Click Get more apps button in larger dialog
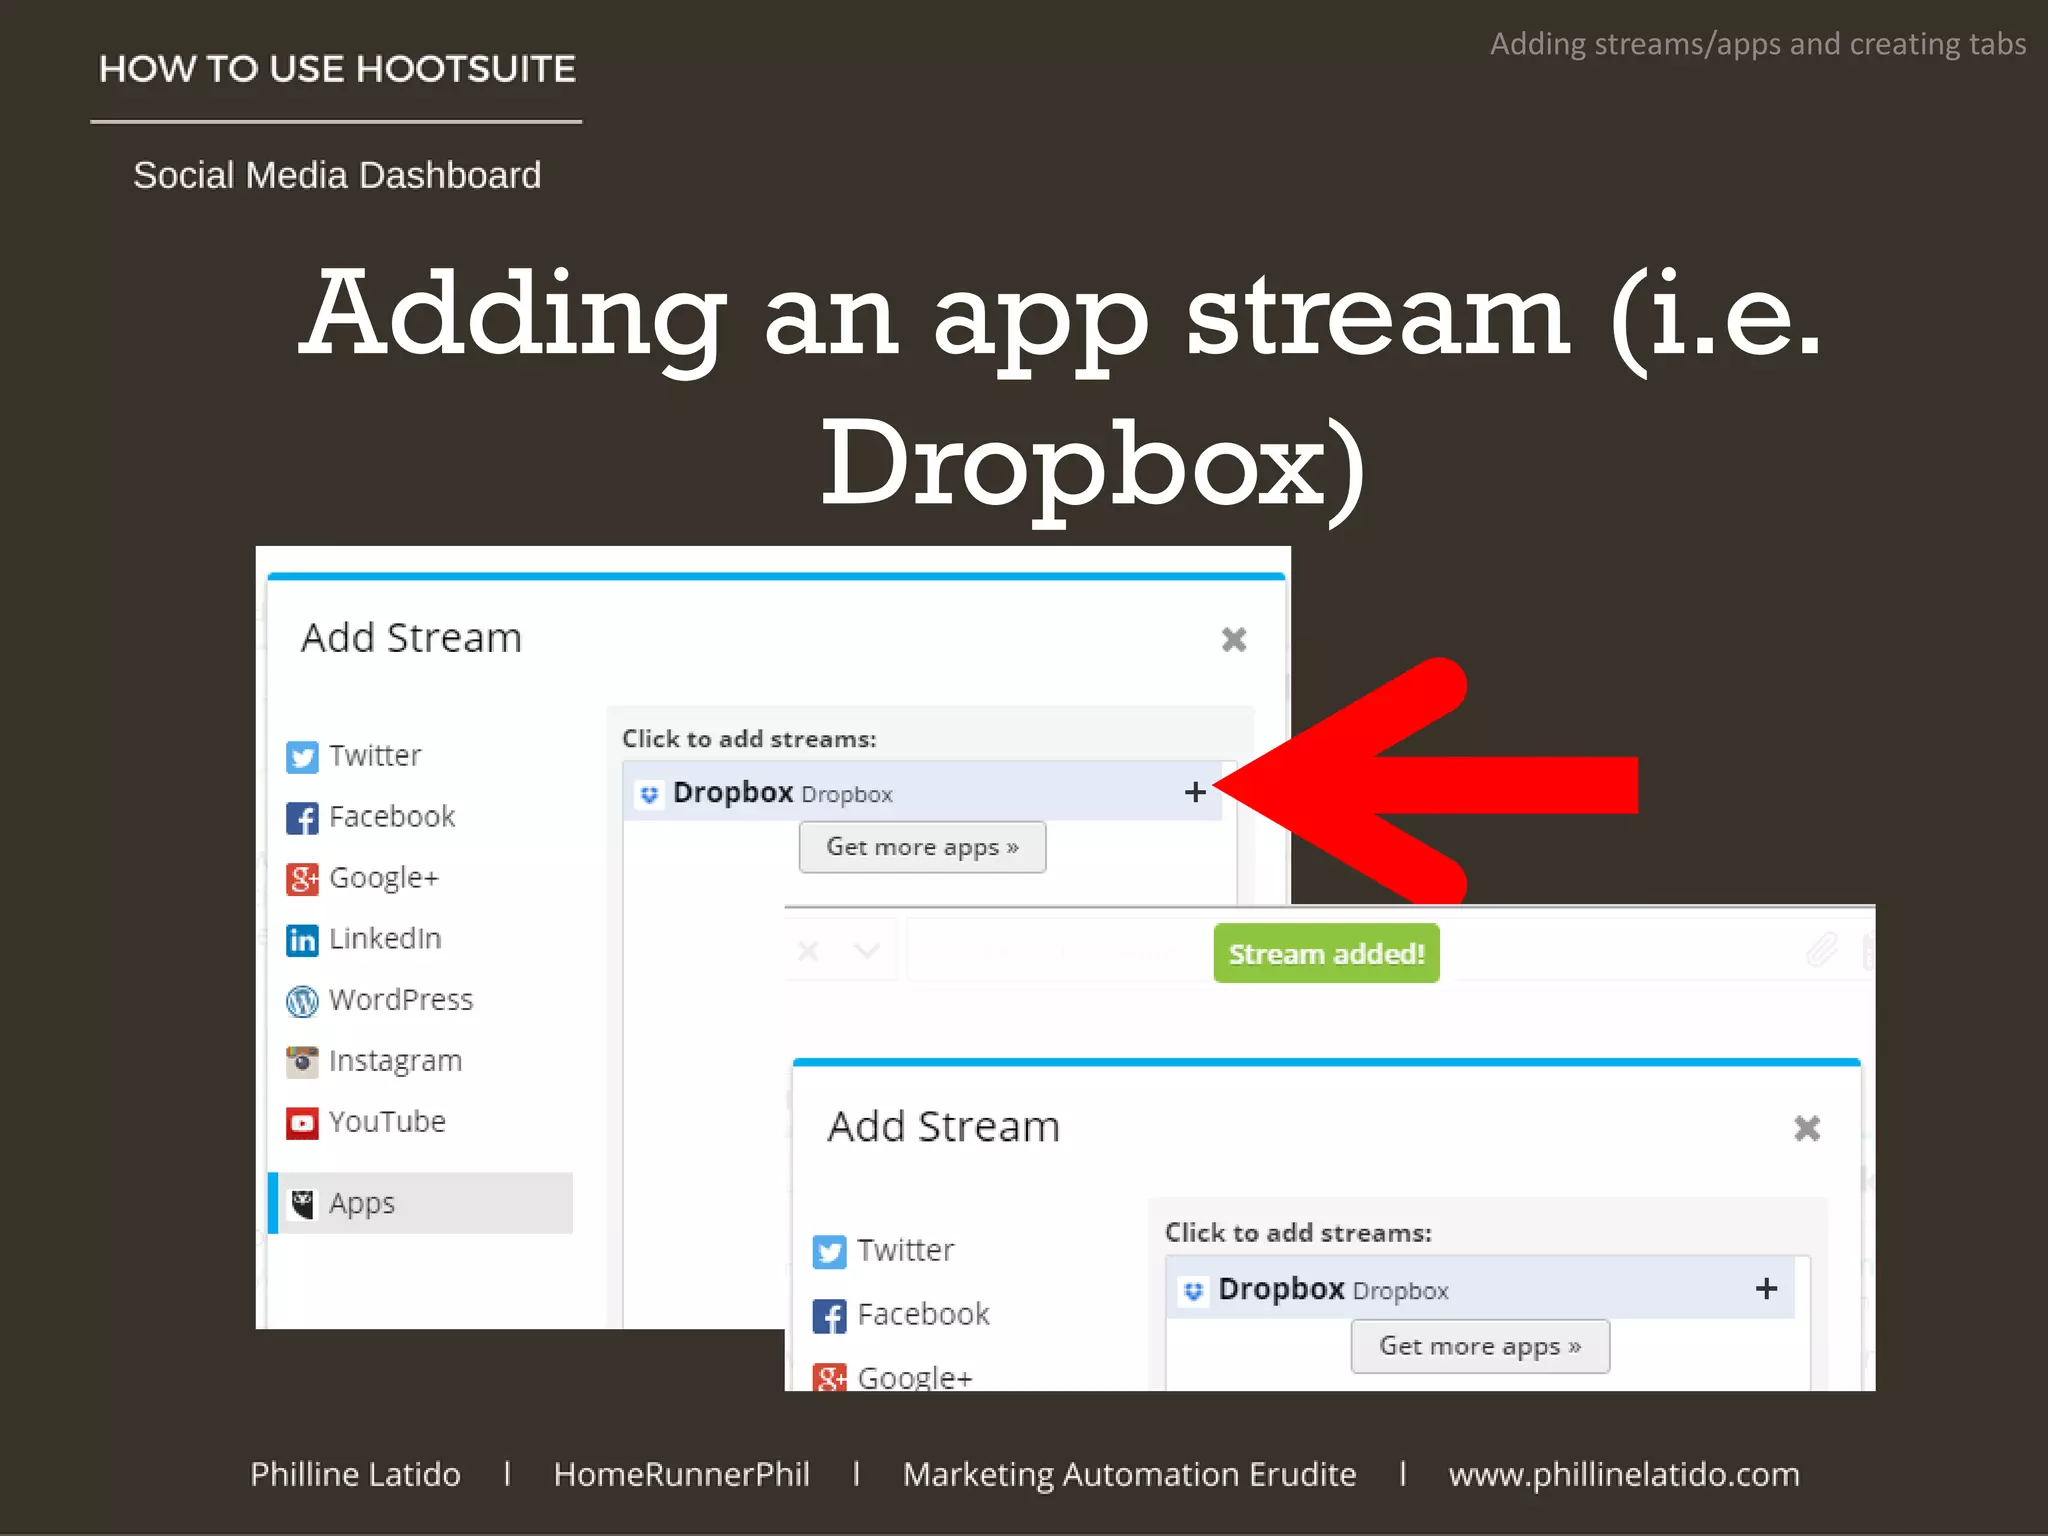This screenshot has height=1536, width=2048. click(922, 847)
